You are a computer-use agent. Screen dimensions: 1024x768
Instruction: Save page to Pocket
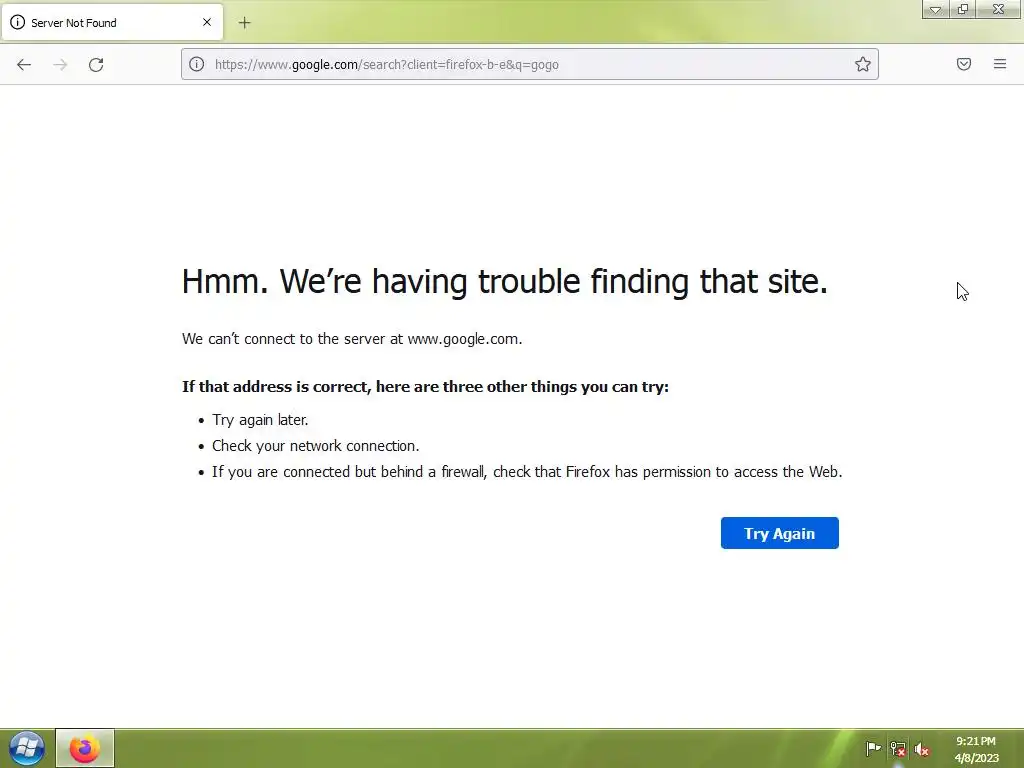tap(964, 64)
